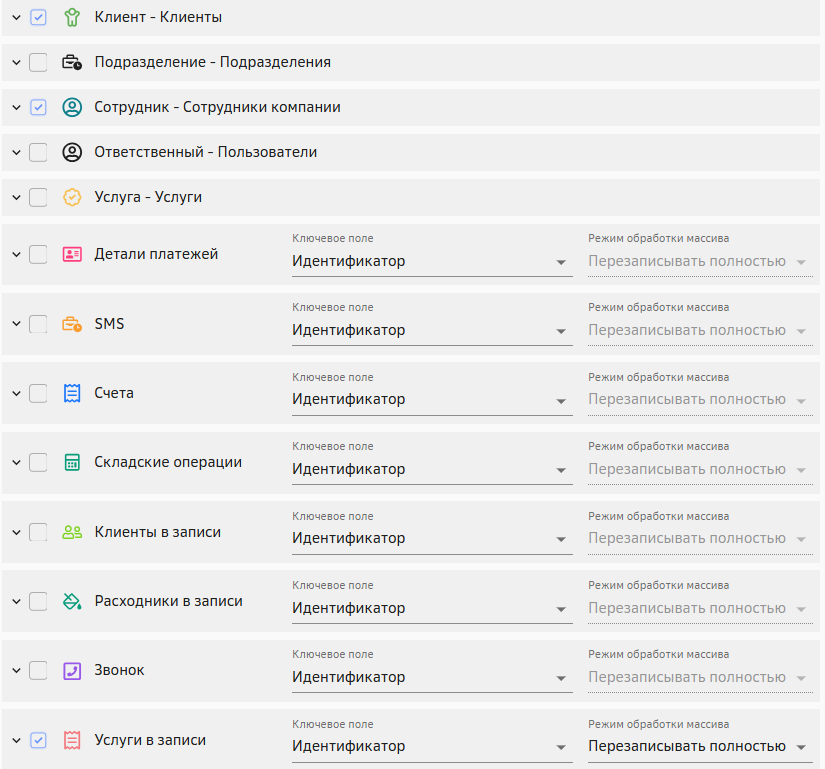Check the Услуга - Услуги checkbox

[x=38, y=197]
